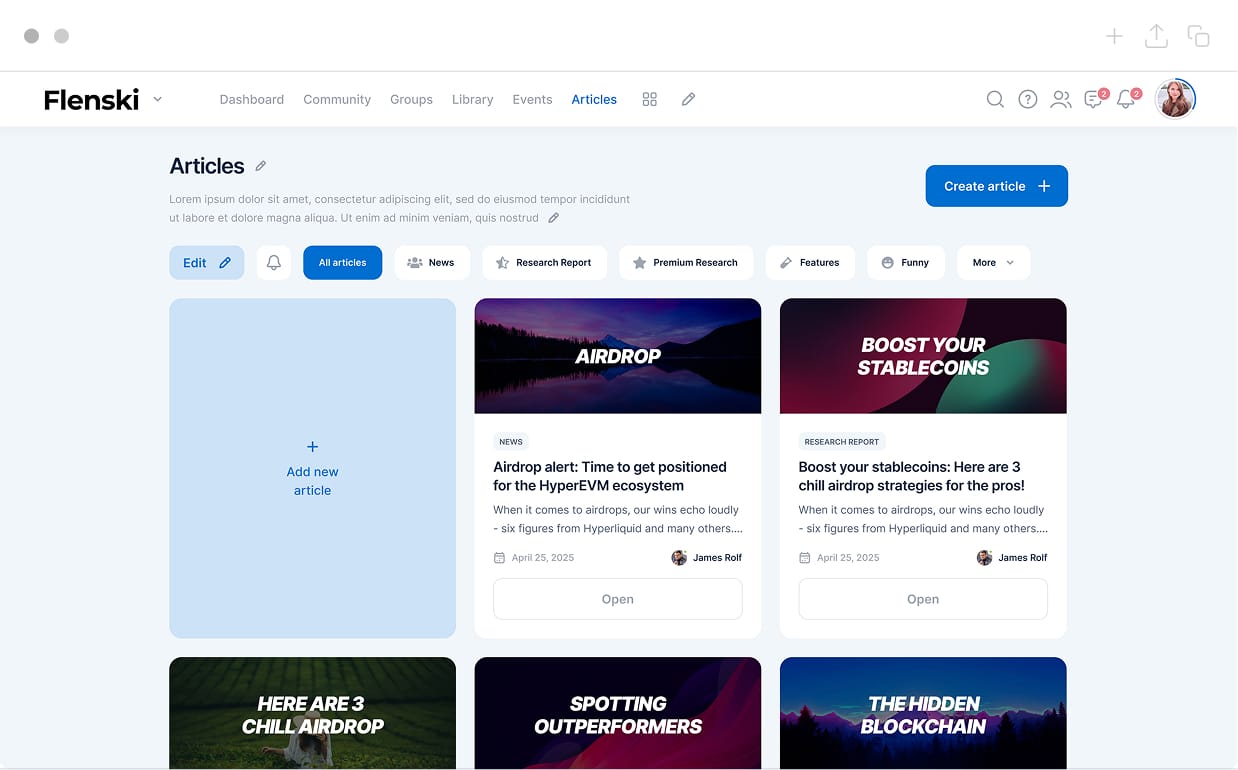
Task: Switch to the Events tab
Action: coord(532,99)
